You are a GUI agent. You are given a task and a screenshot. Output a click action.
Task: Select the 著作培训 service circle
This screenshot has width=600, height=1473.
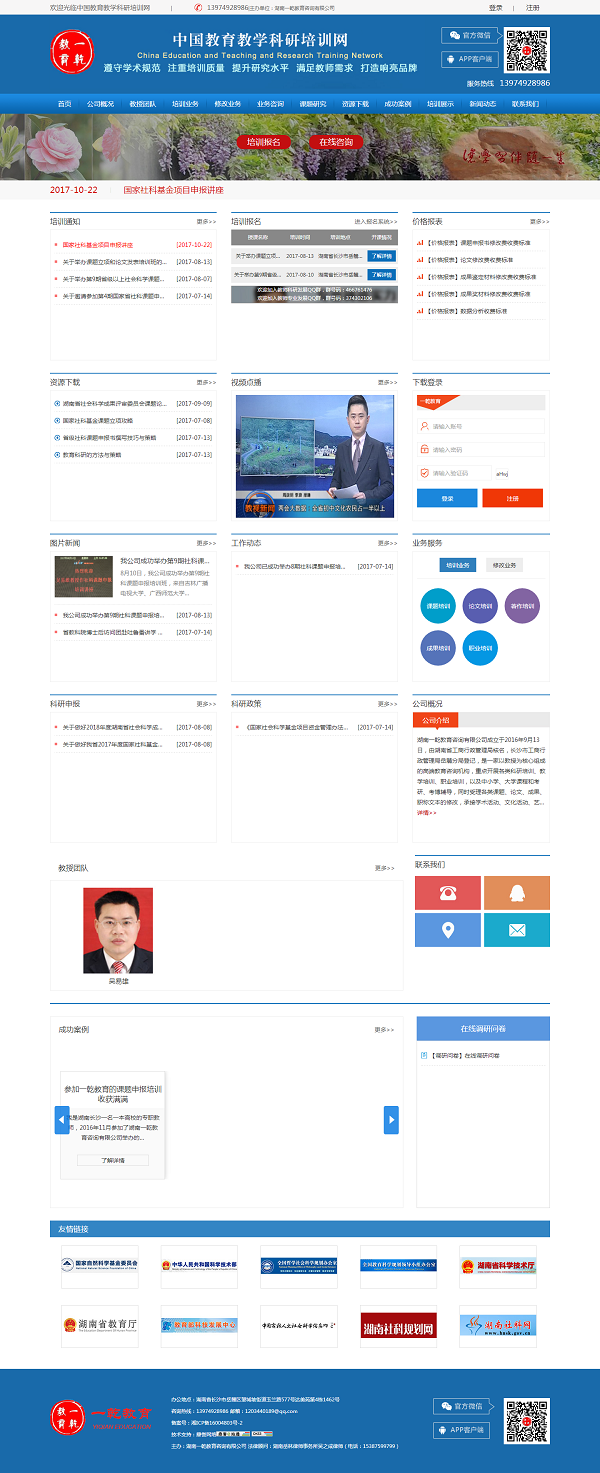point(521,607)
